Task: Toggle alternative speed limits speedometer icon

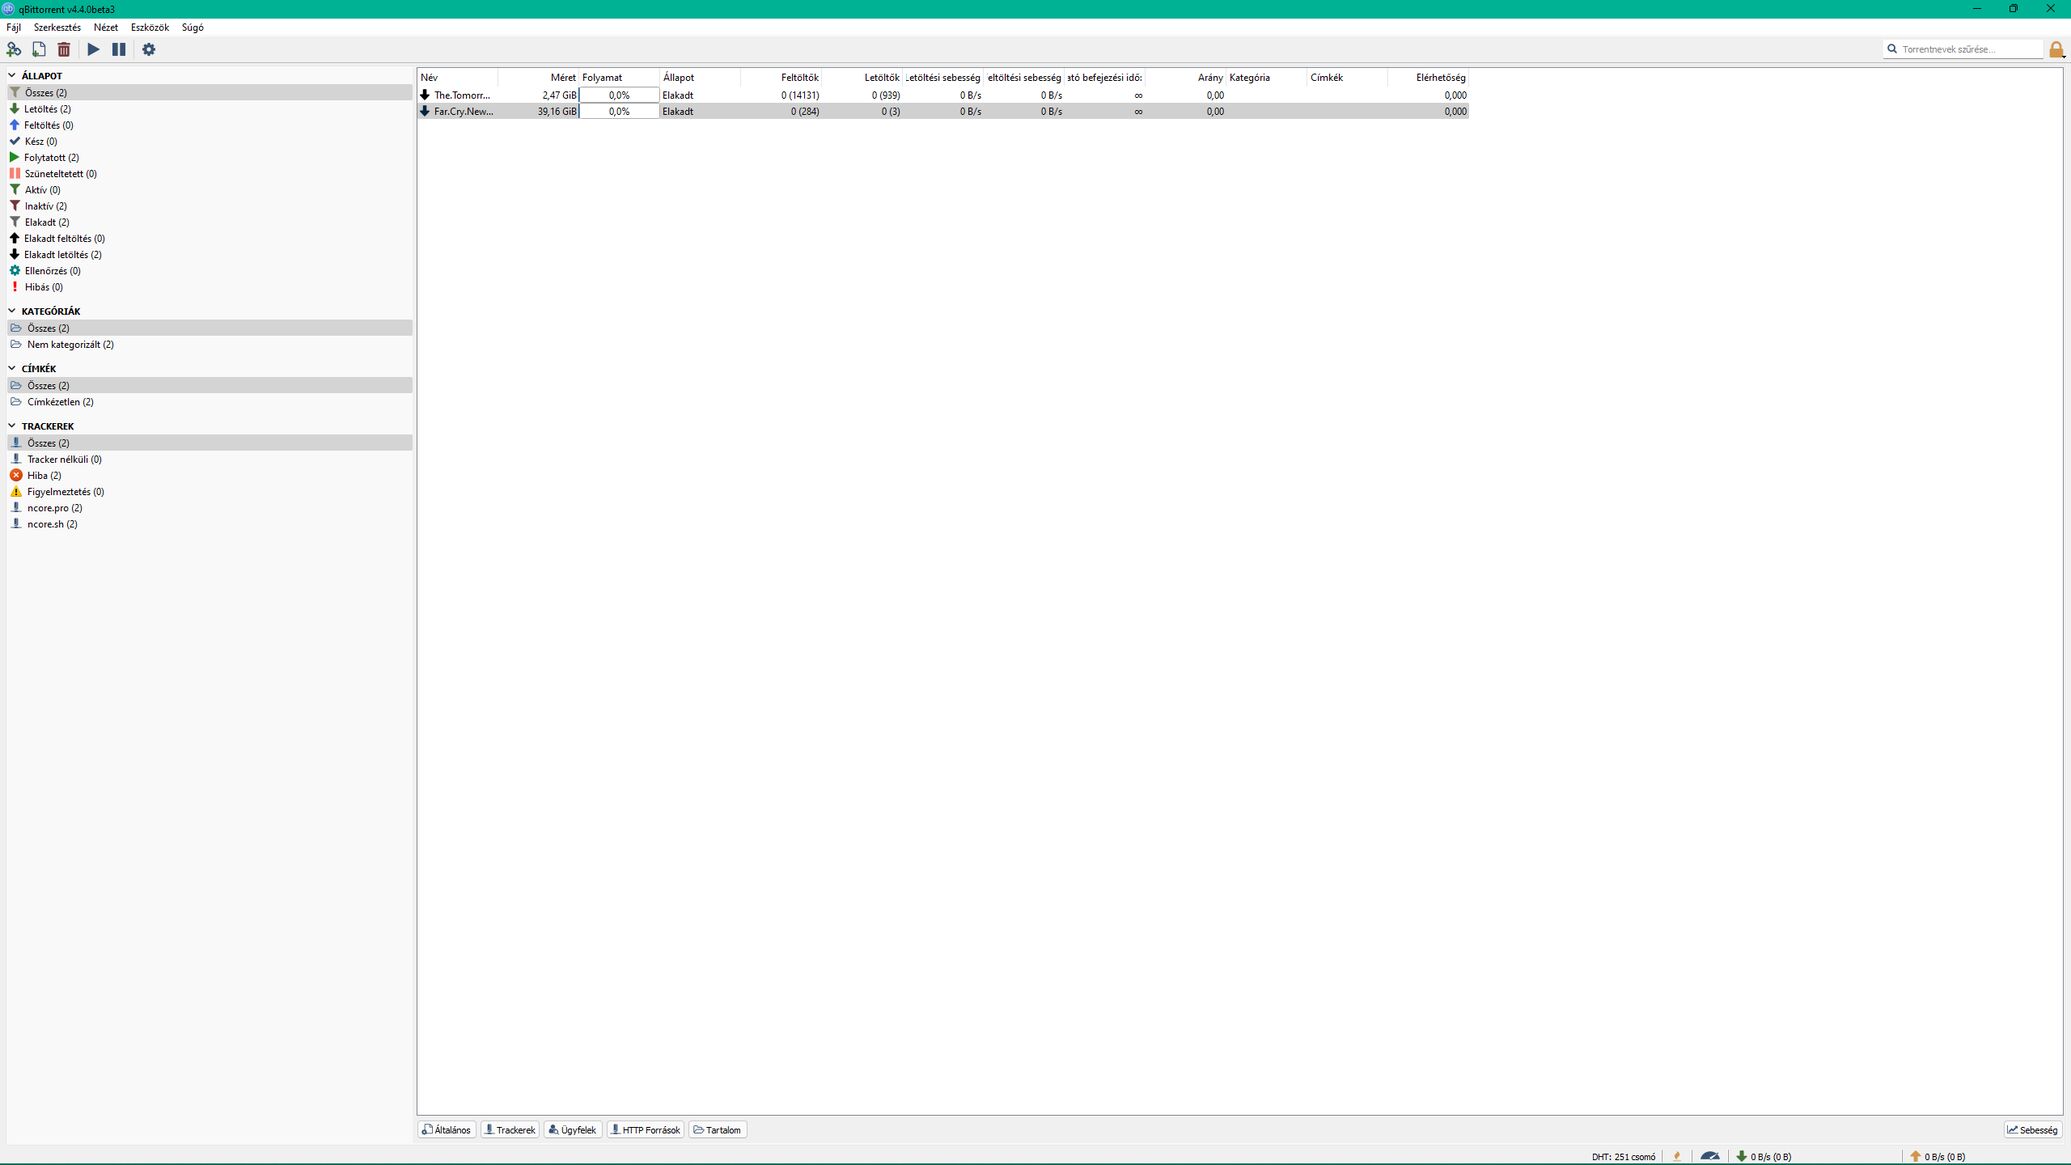Action: [x=1710, y=1156]
